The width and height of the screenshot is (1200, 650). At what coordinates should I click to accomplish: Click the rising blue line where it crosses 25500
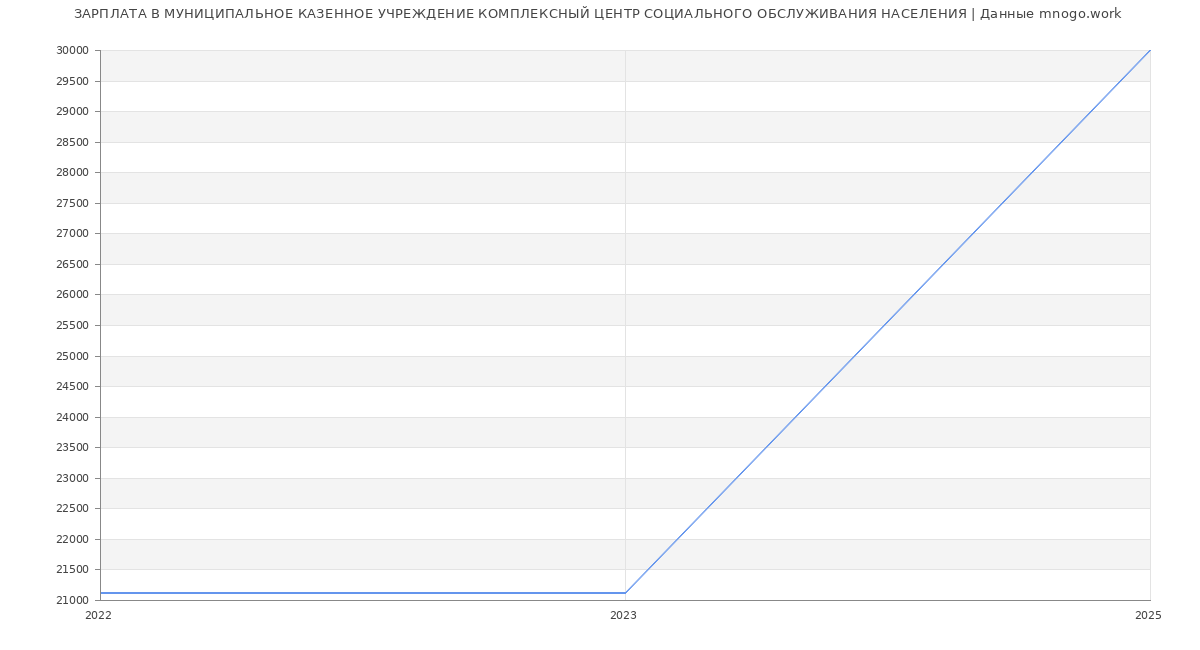point(884,325)
